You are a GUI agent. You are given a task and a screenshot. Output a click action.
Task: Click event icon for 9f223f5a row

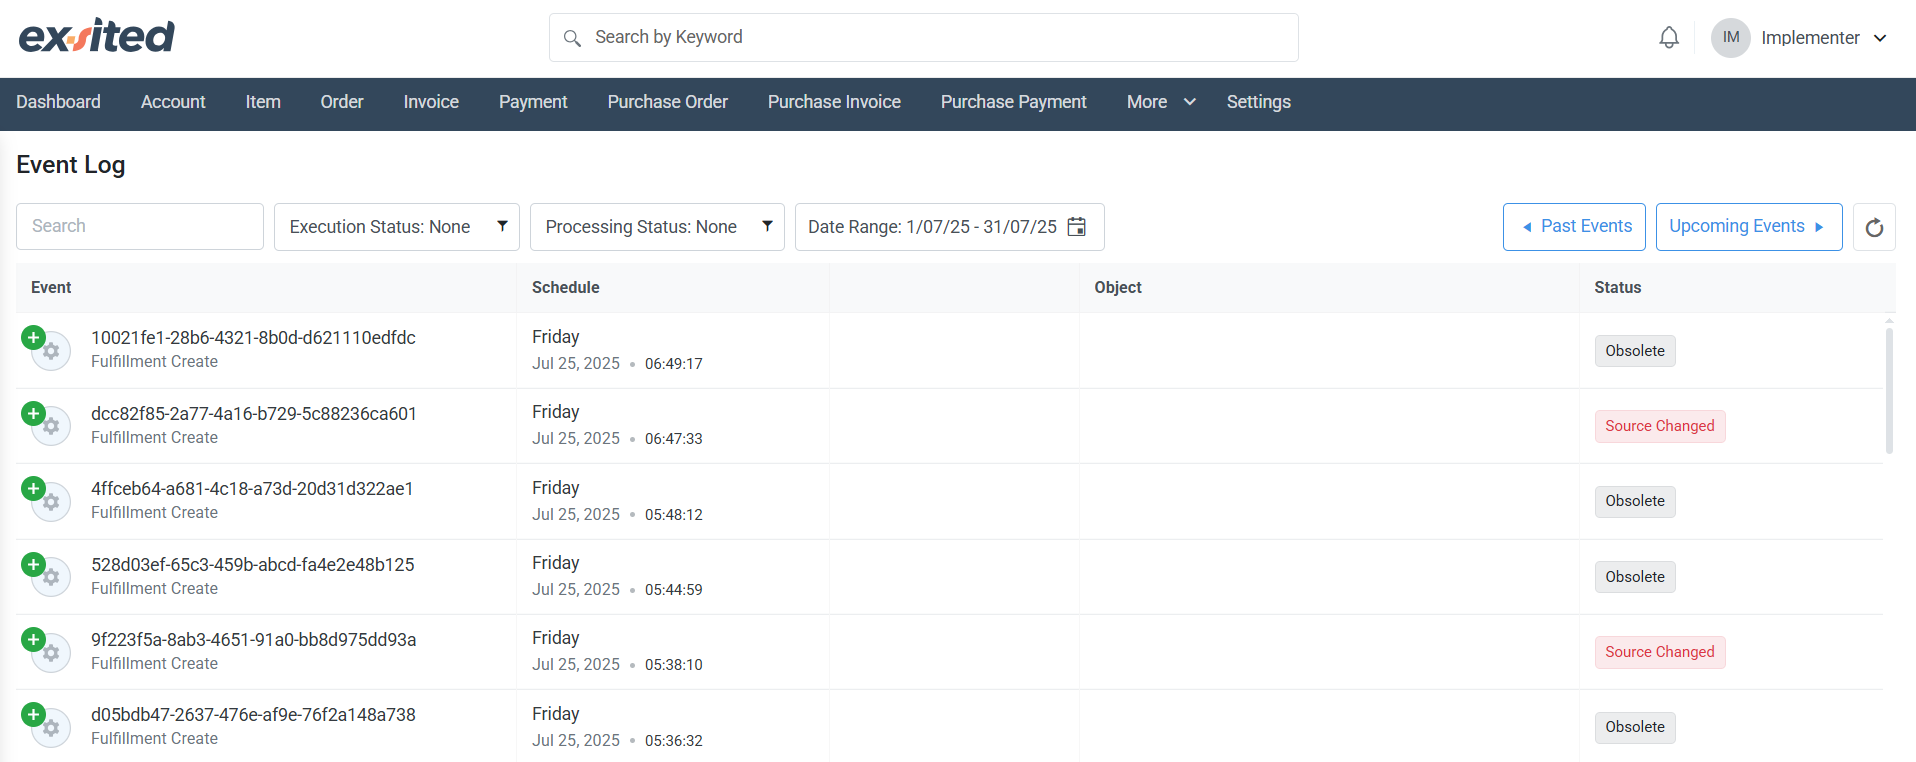point(45,649)
